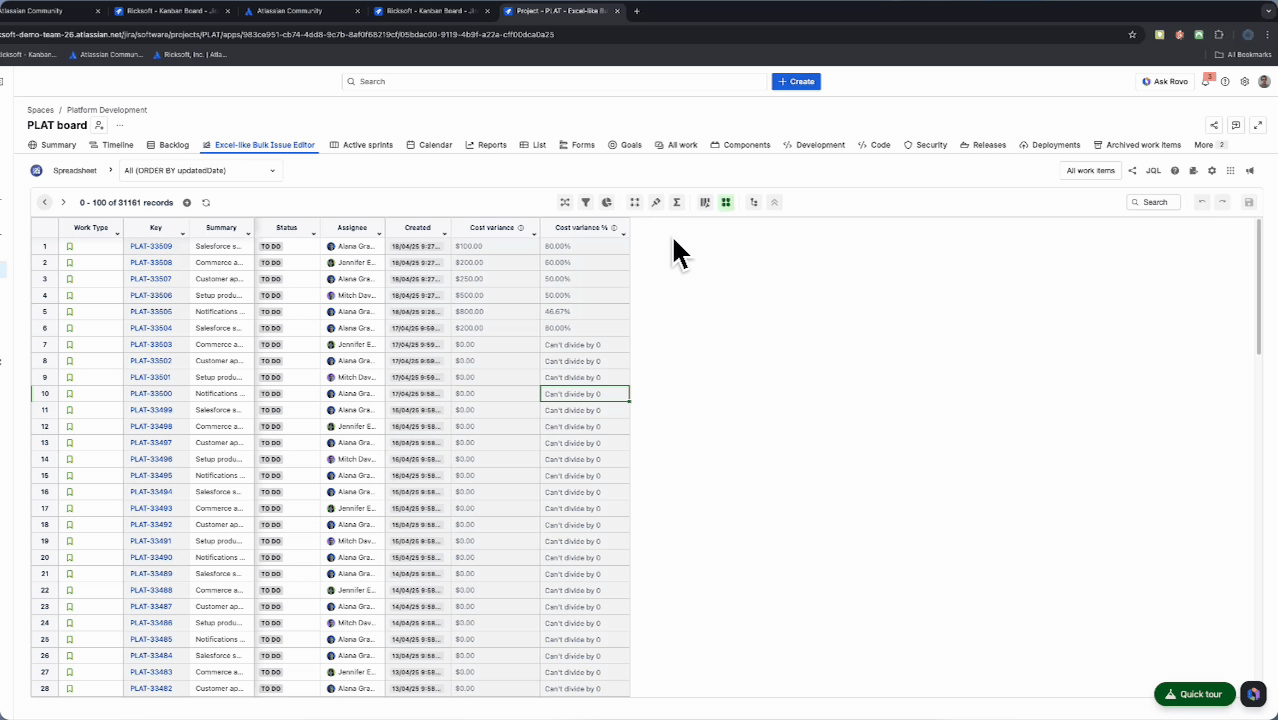Select the Sum (Σ) aggregation icon
Image resolution: width=1278 pixels, height=720 pixels.
676,202
